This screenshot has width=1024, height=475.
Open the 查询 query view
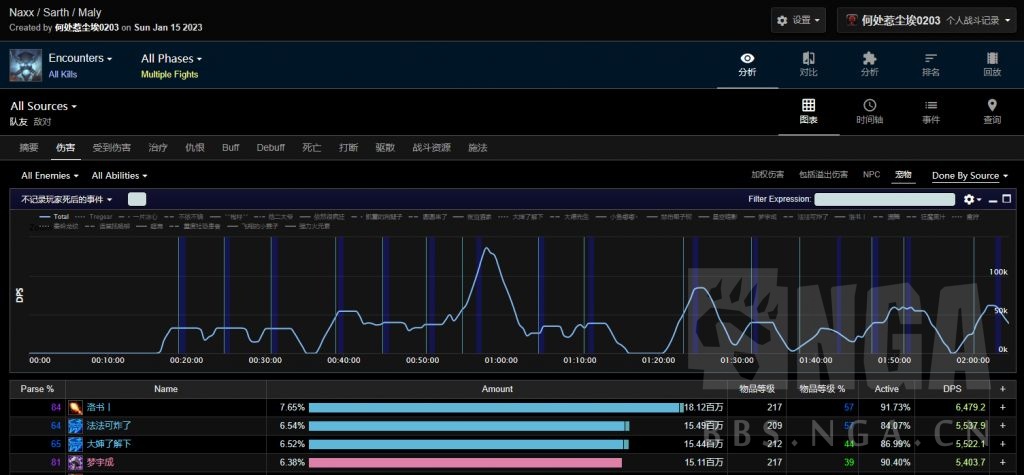(991, 112)
